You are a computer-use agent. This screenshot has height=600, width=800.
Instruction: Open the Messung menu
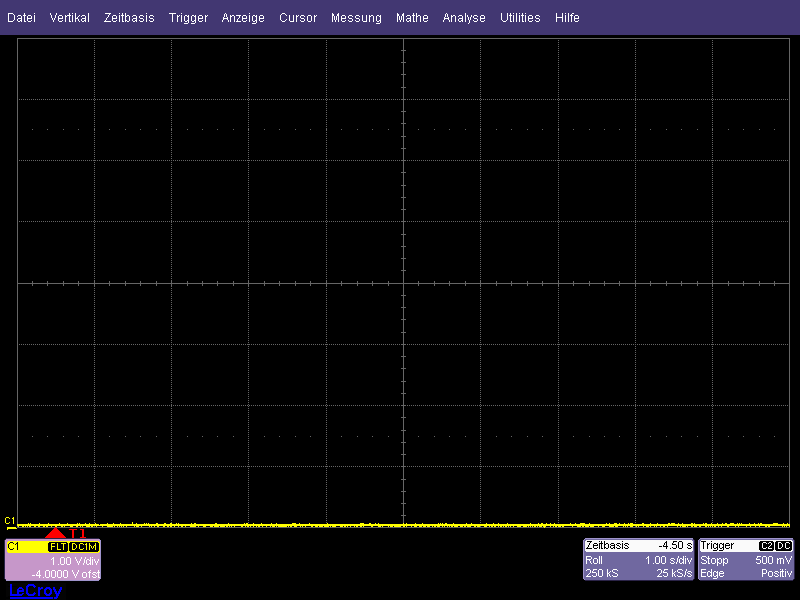point(356,18)
